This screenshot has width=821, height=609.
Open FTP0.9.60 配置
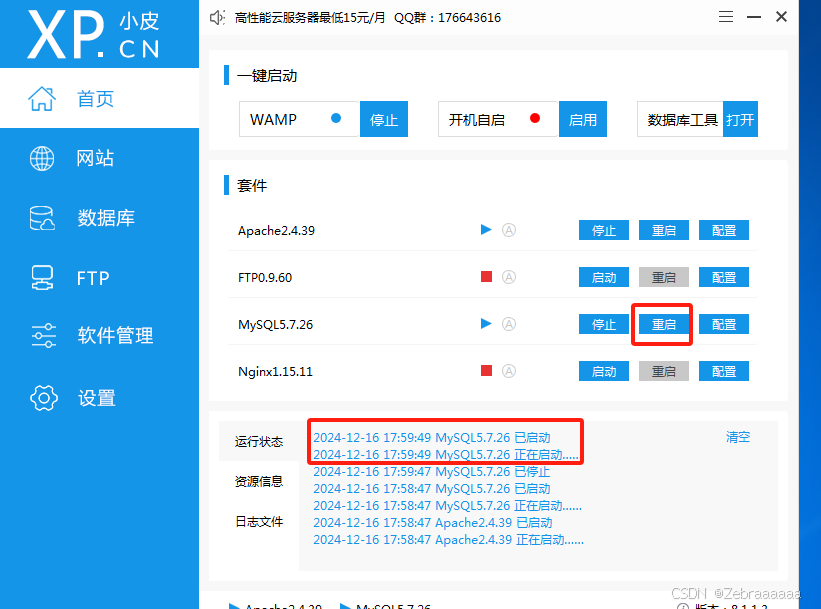coord(724,277)
